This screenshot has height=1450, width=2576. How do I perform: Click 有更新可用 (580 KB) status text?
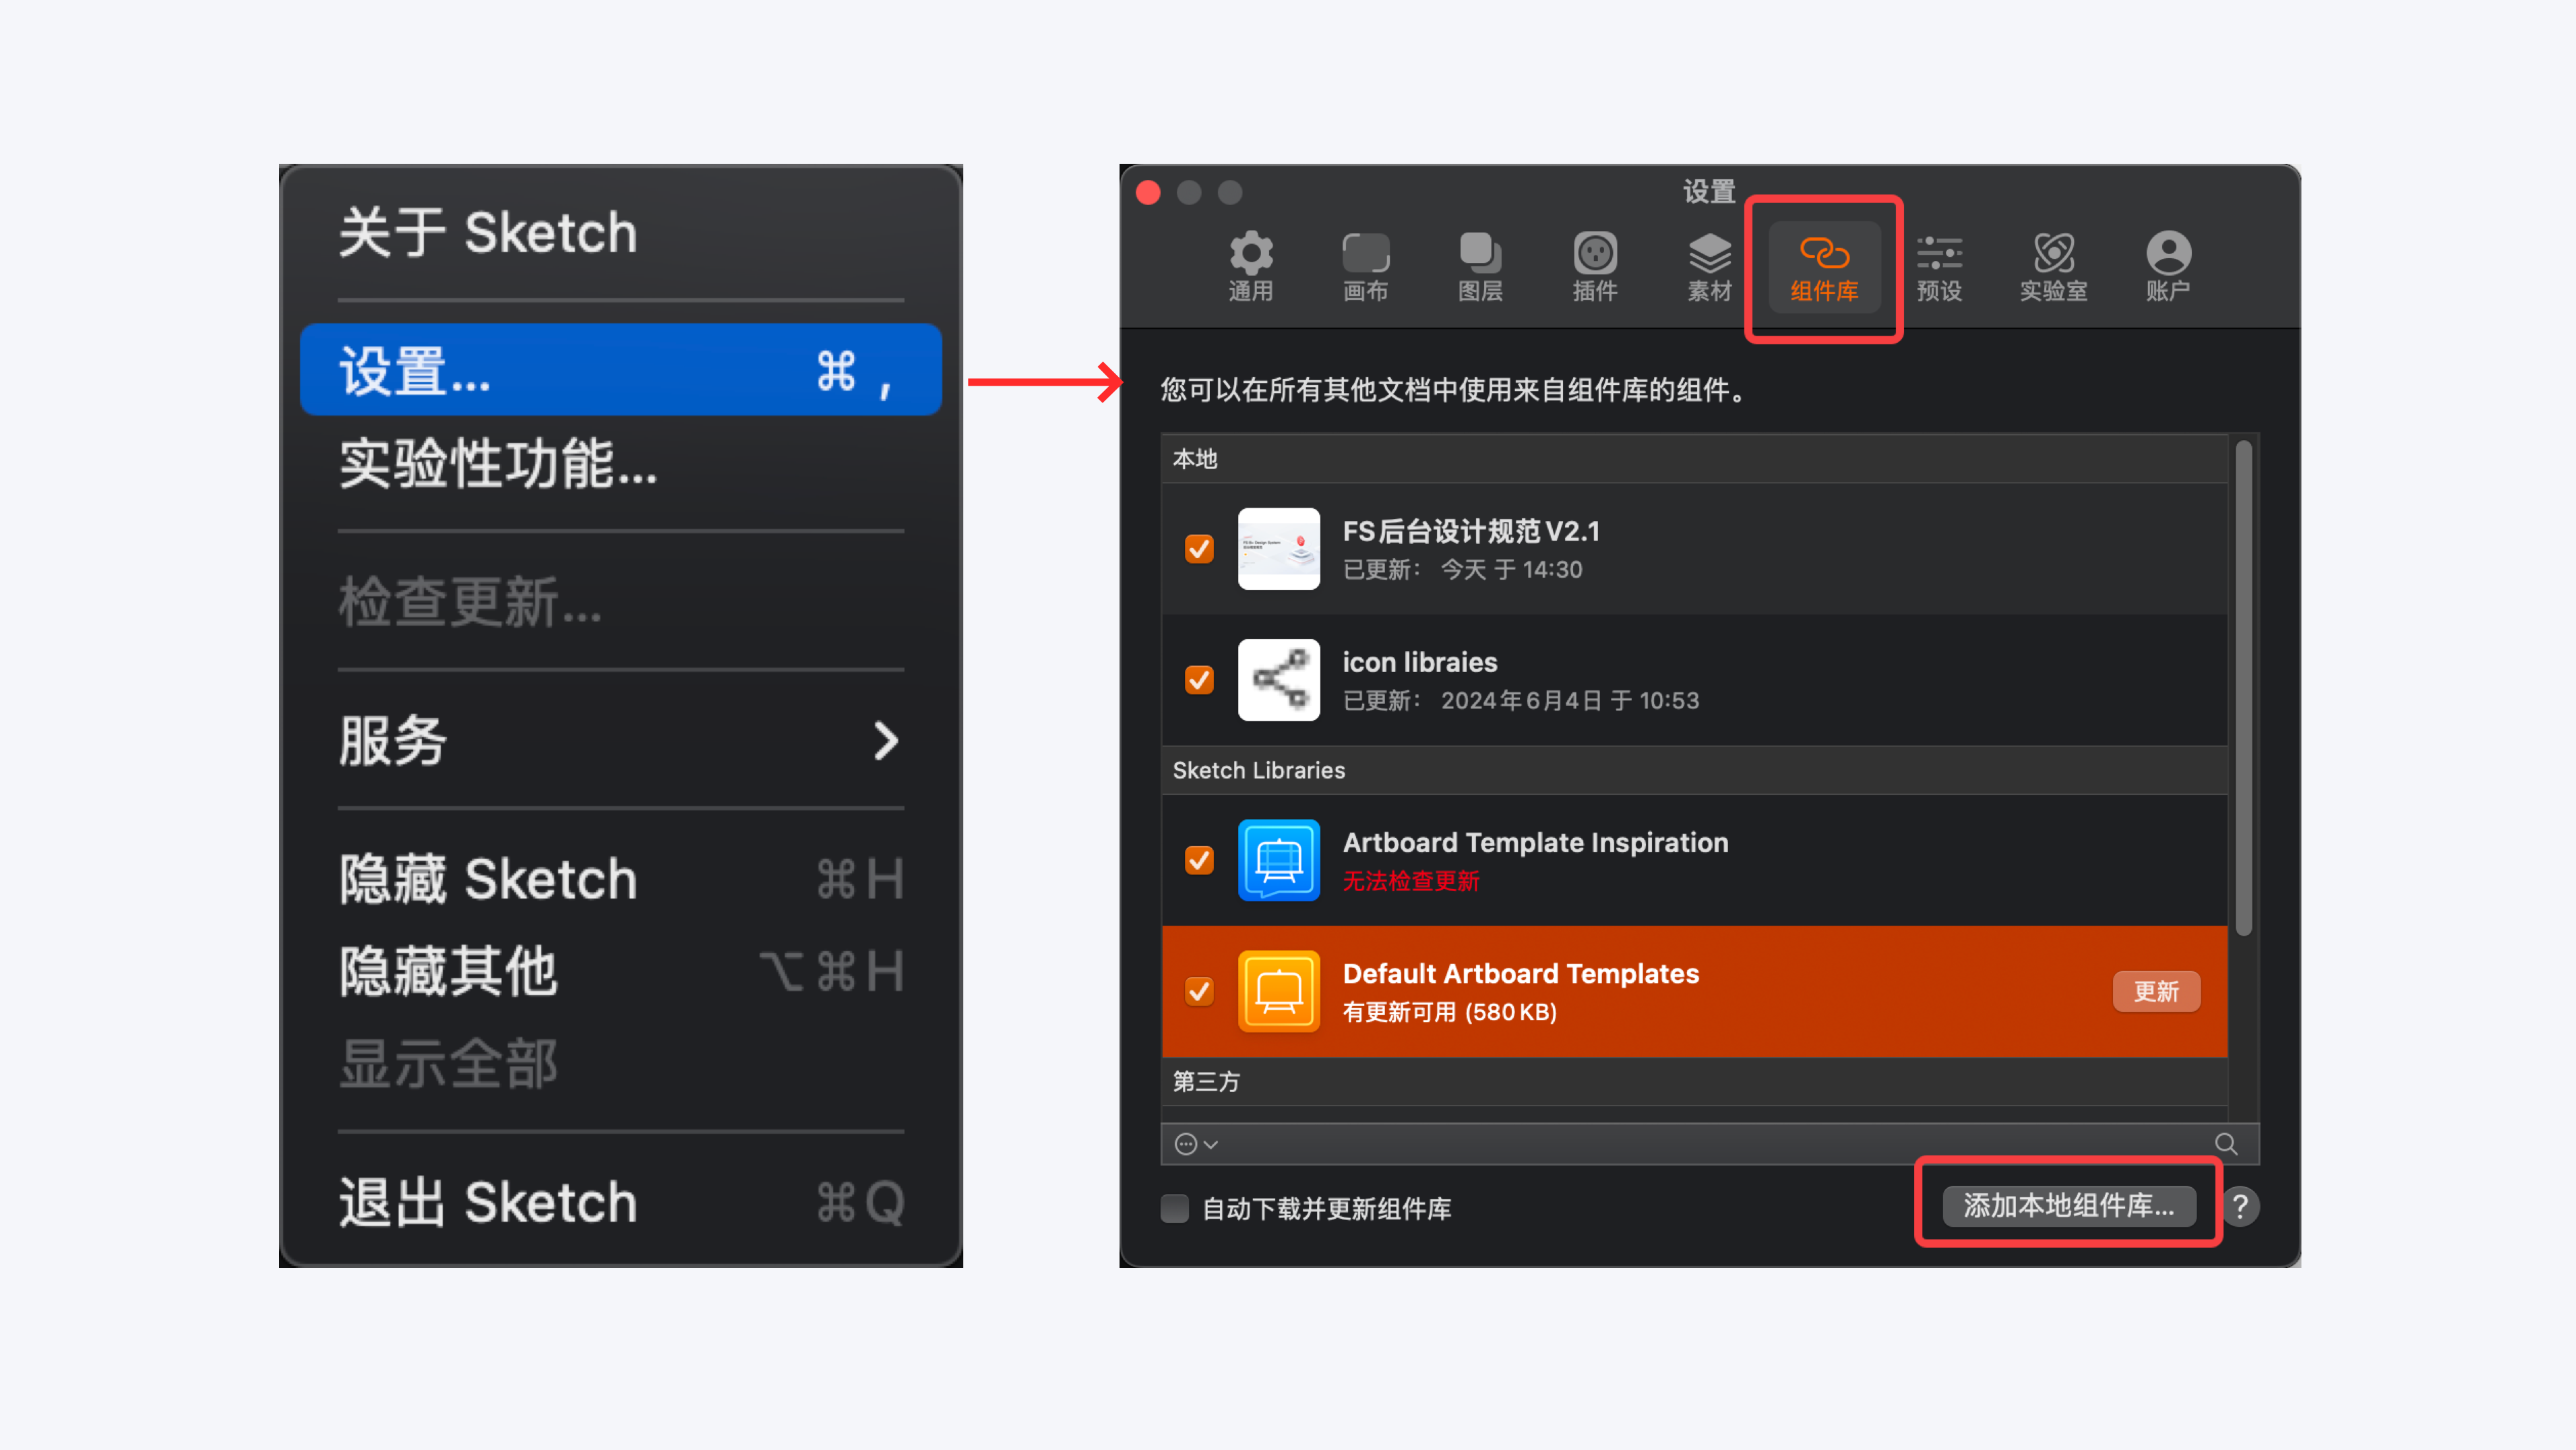(x=1449, y=1012)
